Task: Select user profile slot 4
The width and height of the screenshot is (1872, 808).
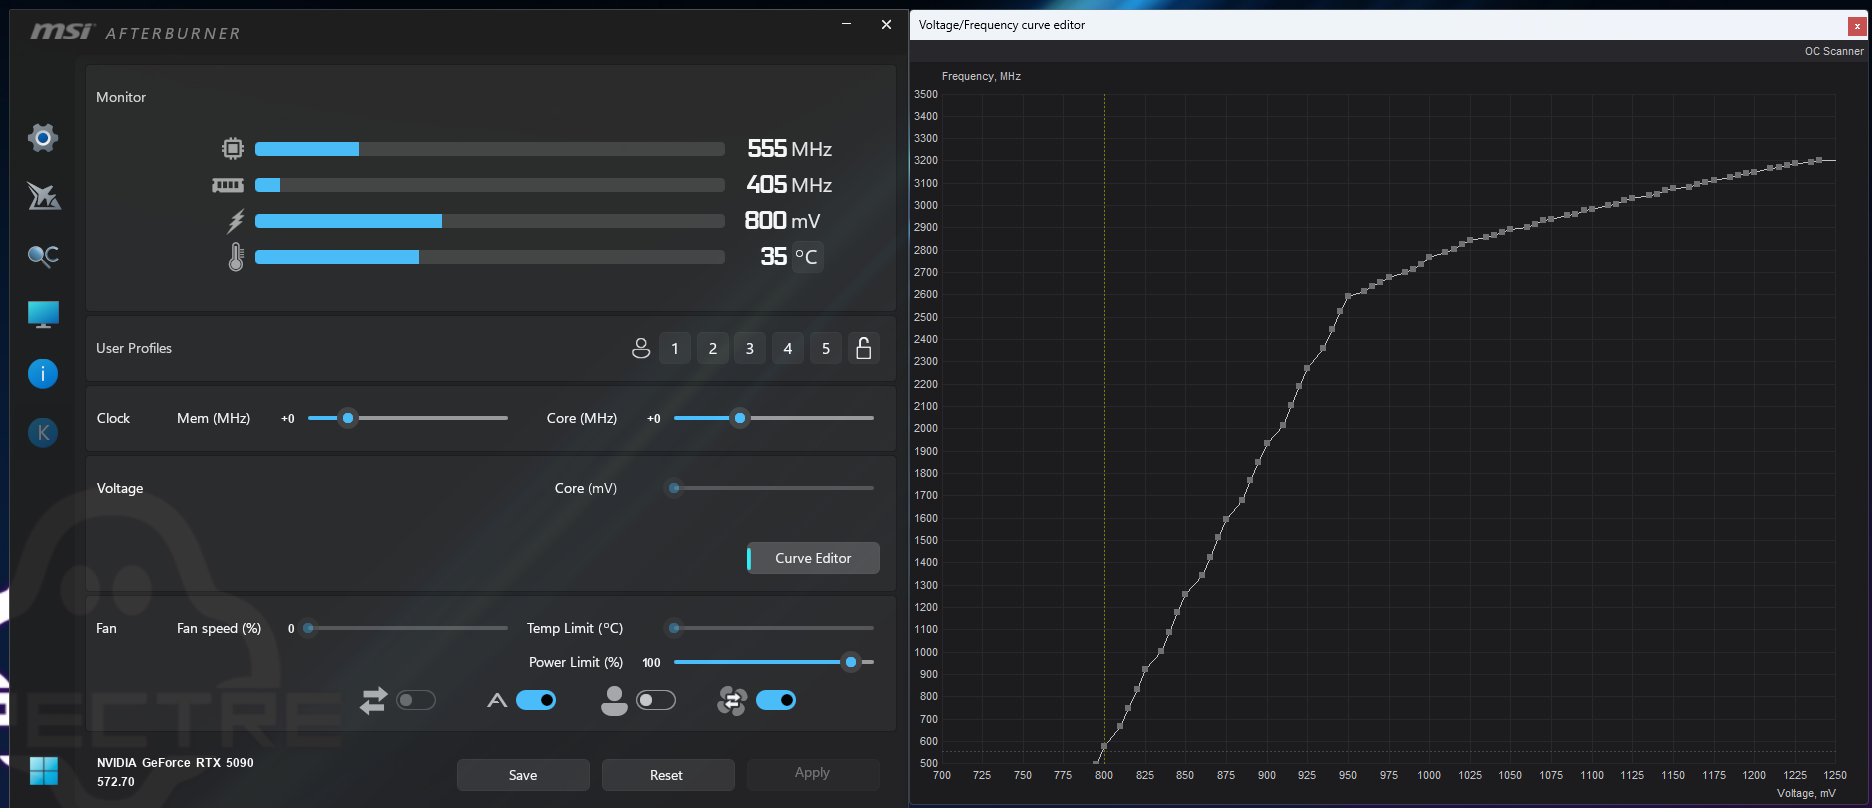Action: click(788, 348)
